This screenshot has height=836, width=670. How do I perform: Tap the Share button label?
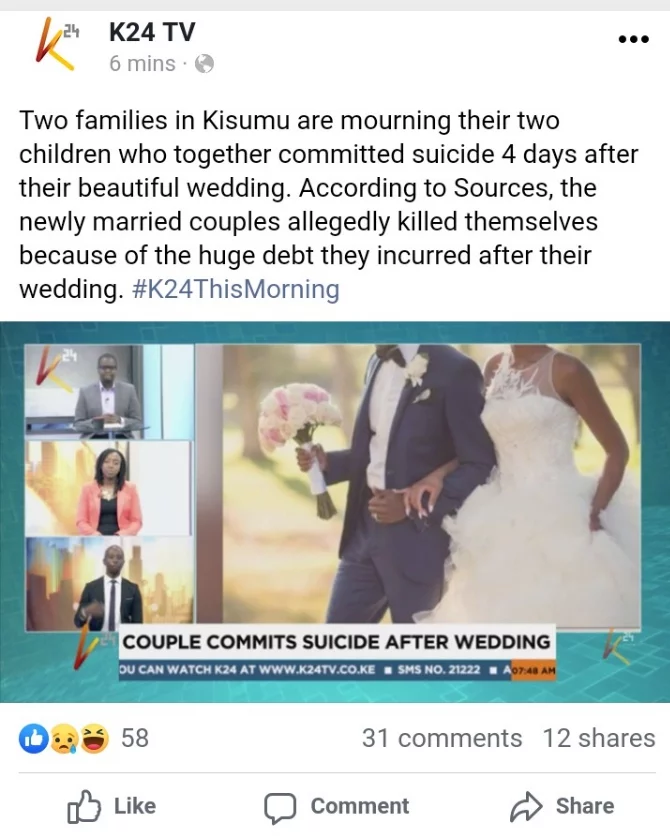coord(585,806)
